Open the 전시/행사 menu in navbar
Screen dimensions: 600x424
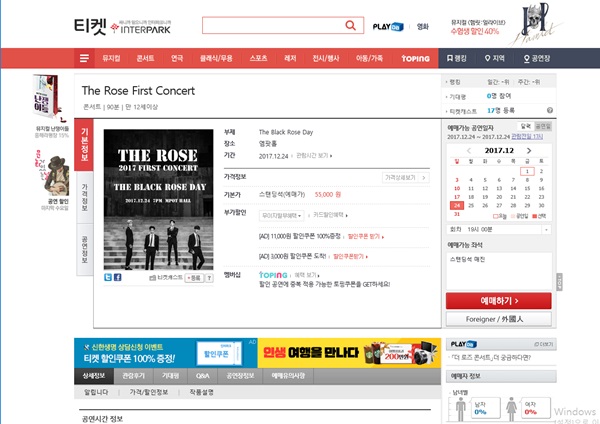[326, 58]
